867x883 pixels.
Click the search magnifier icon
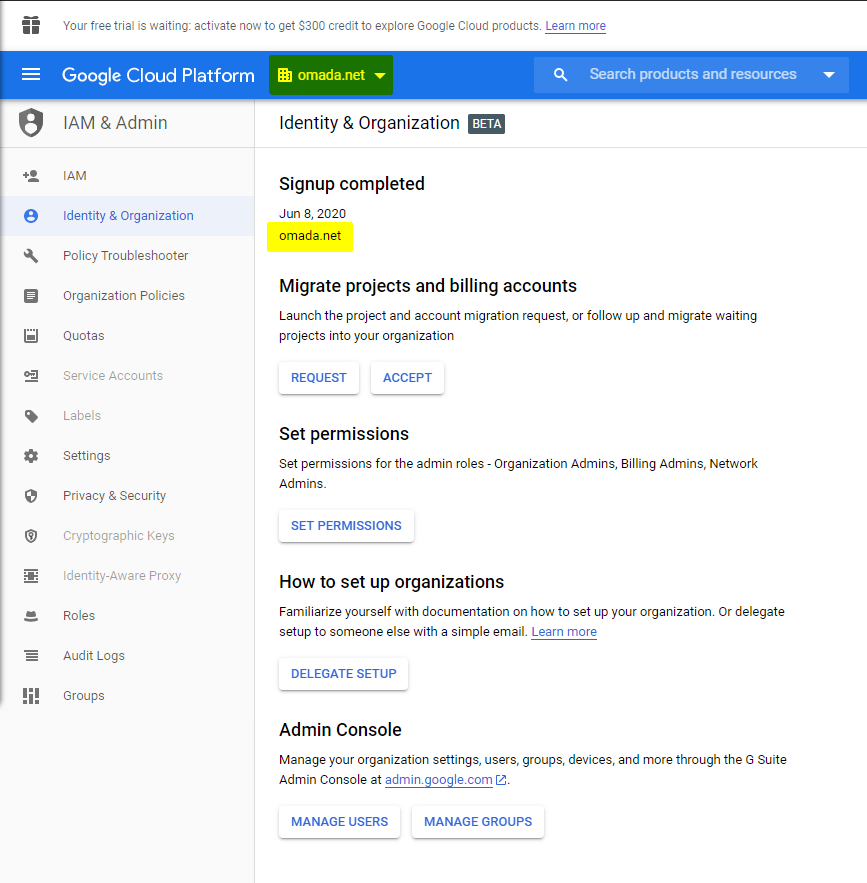click(x=560, y=74)
